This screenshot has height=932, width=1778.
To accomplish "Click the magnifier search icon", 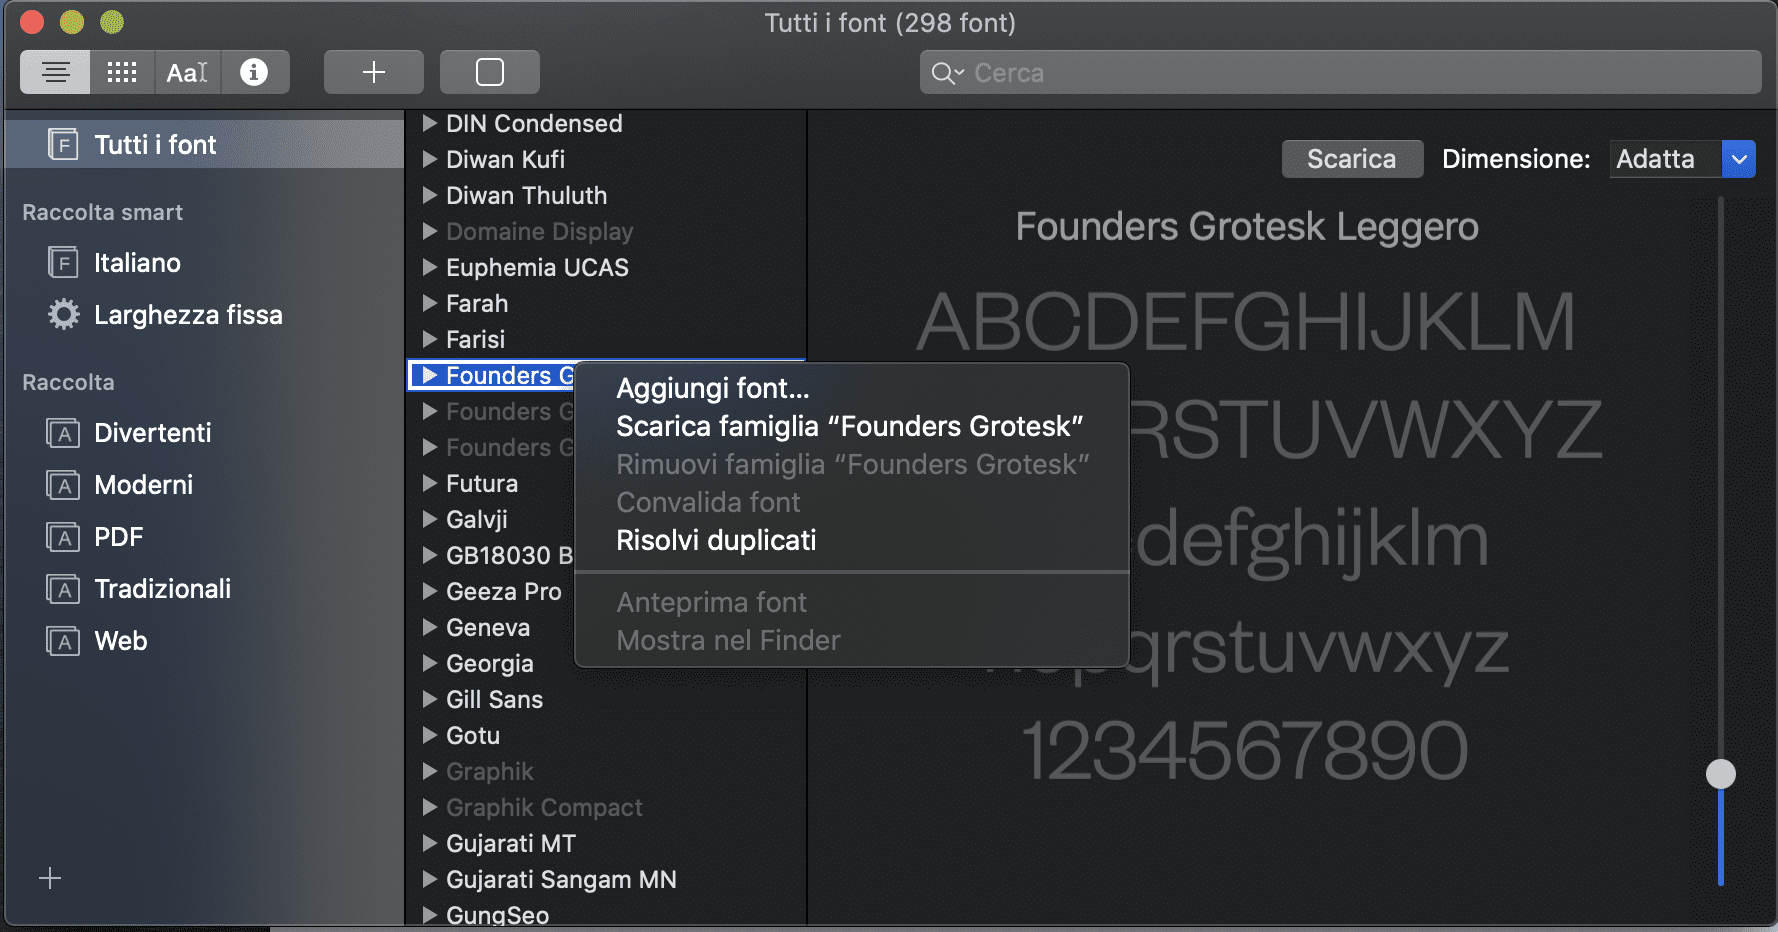I will 946,73.
